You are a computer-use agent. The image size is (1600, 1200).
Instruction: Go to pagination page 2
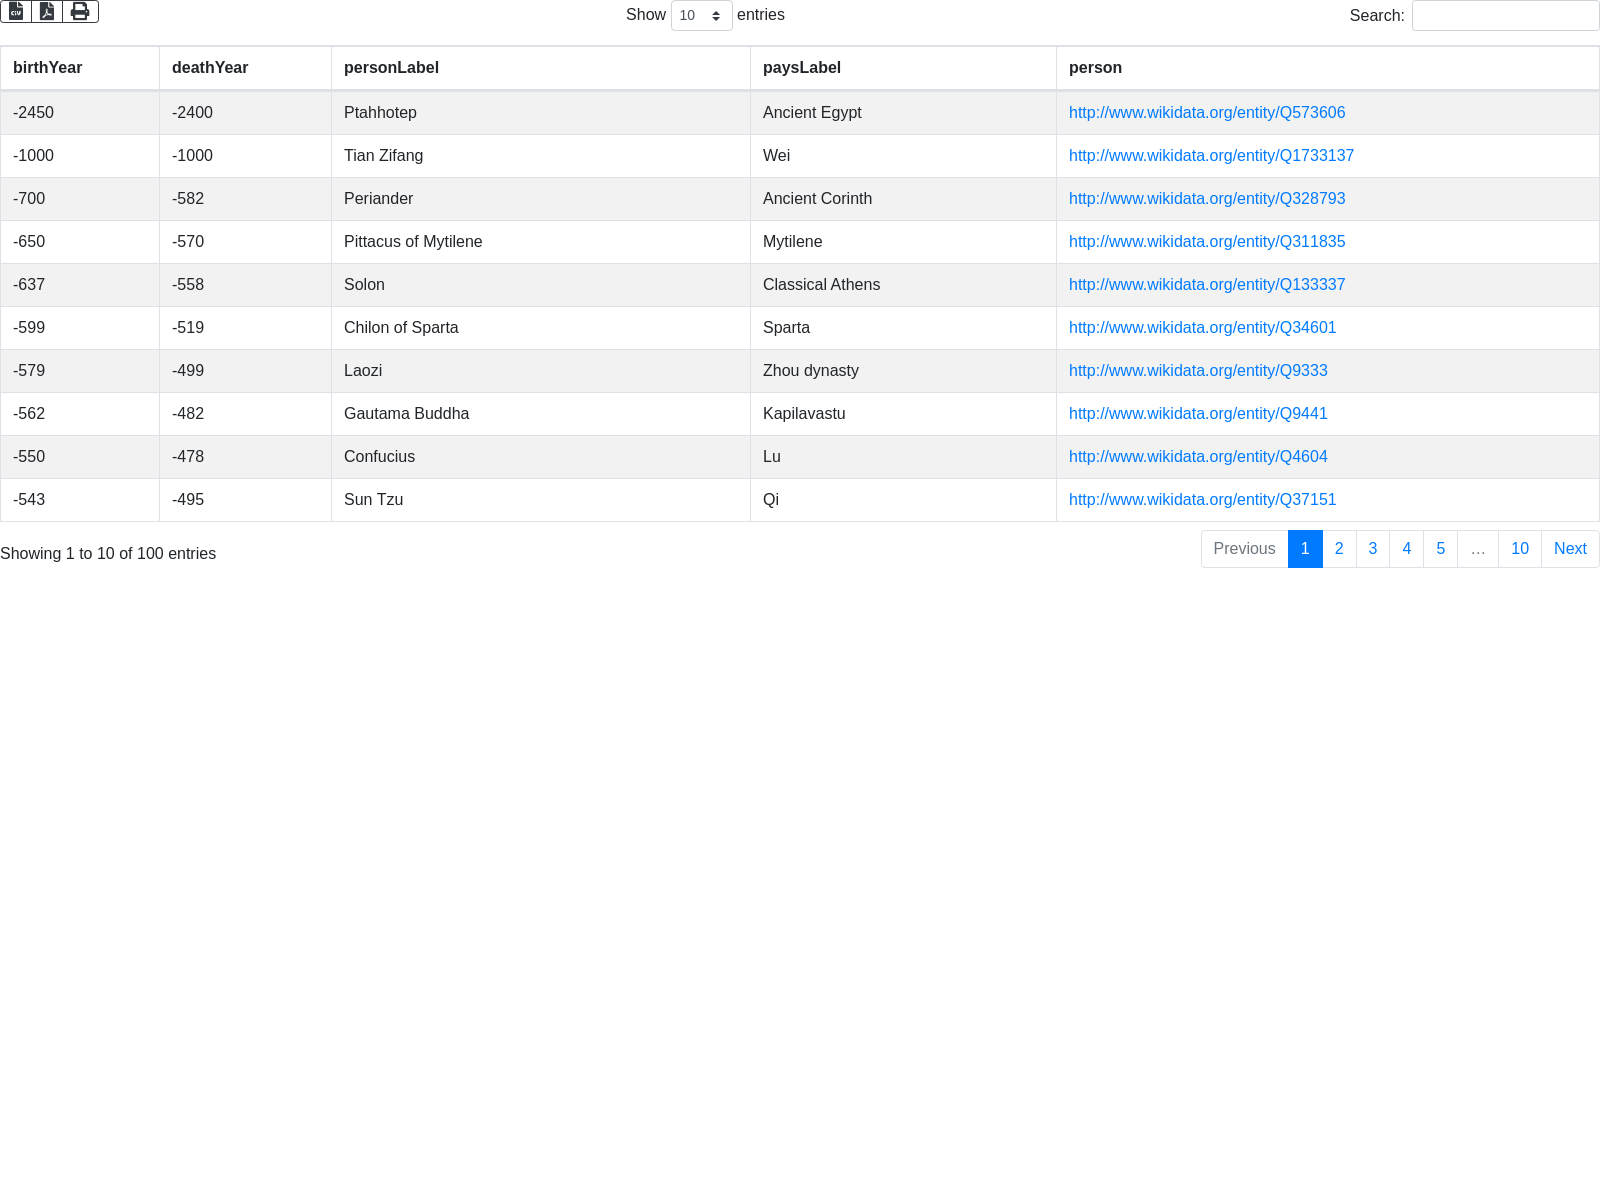(1339, 549)
